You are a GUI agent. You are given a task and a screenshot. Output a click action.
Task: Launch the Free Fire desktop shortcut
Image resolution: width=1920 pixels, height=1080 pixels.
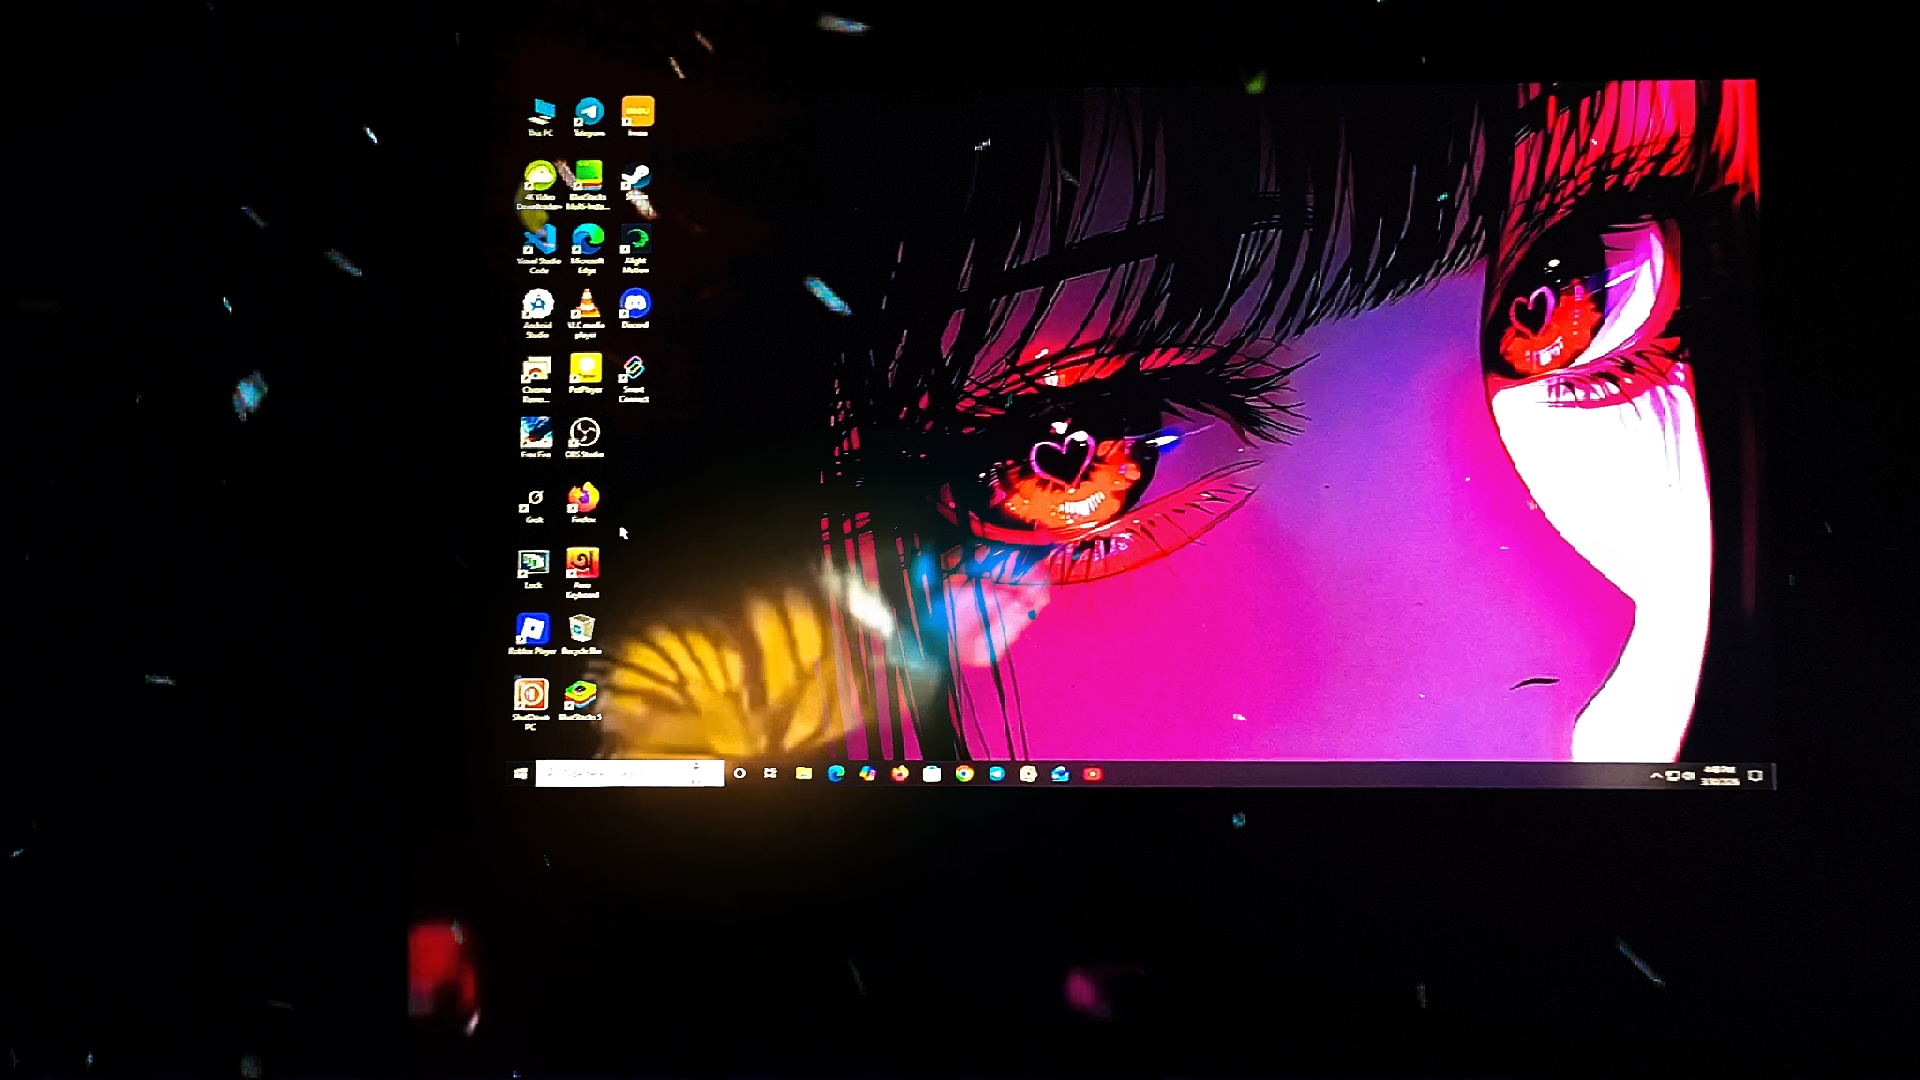535,438
